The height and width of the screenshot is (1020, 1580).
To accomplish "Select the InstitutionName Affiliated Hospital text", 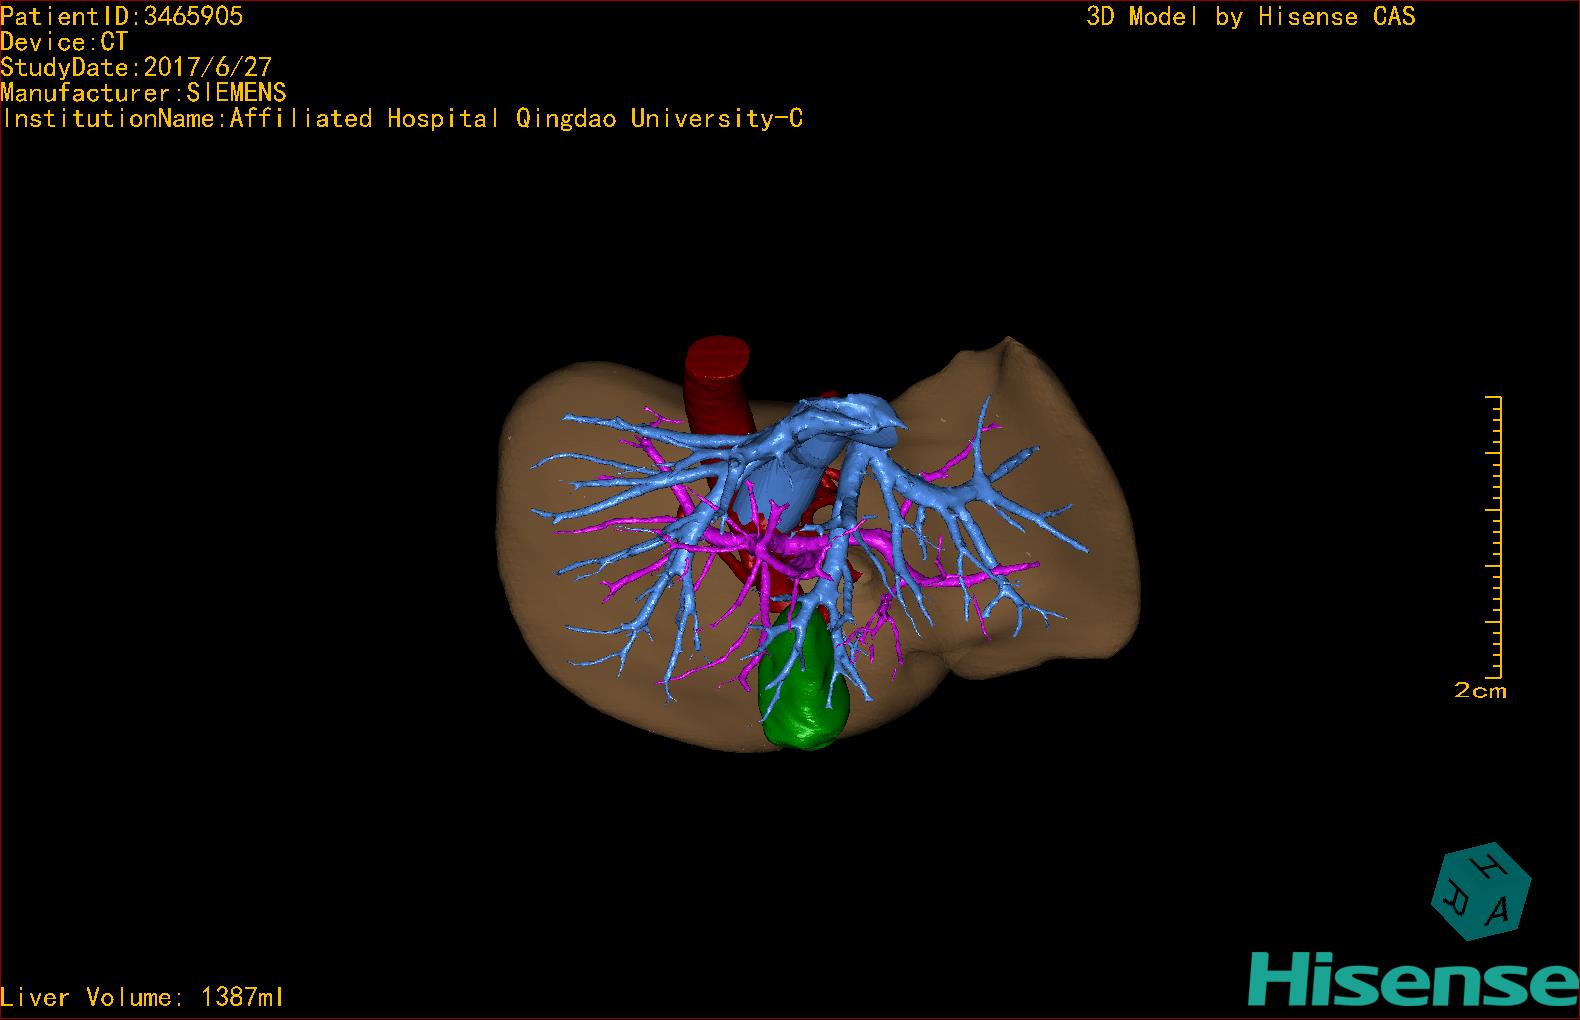I will [x=401, y=119].
